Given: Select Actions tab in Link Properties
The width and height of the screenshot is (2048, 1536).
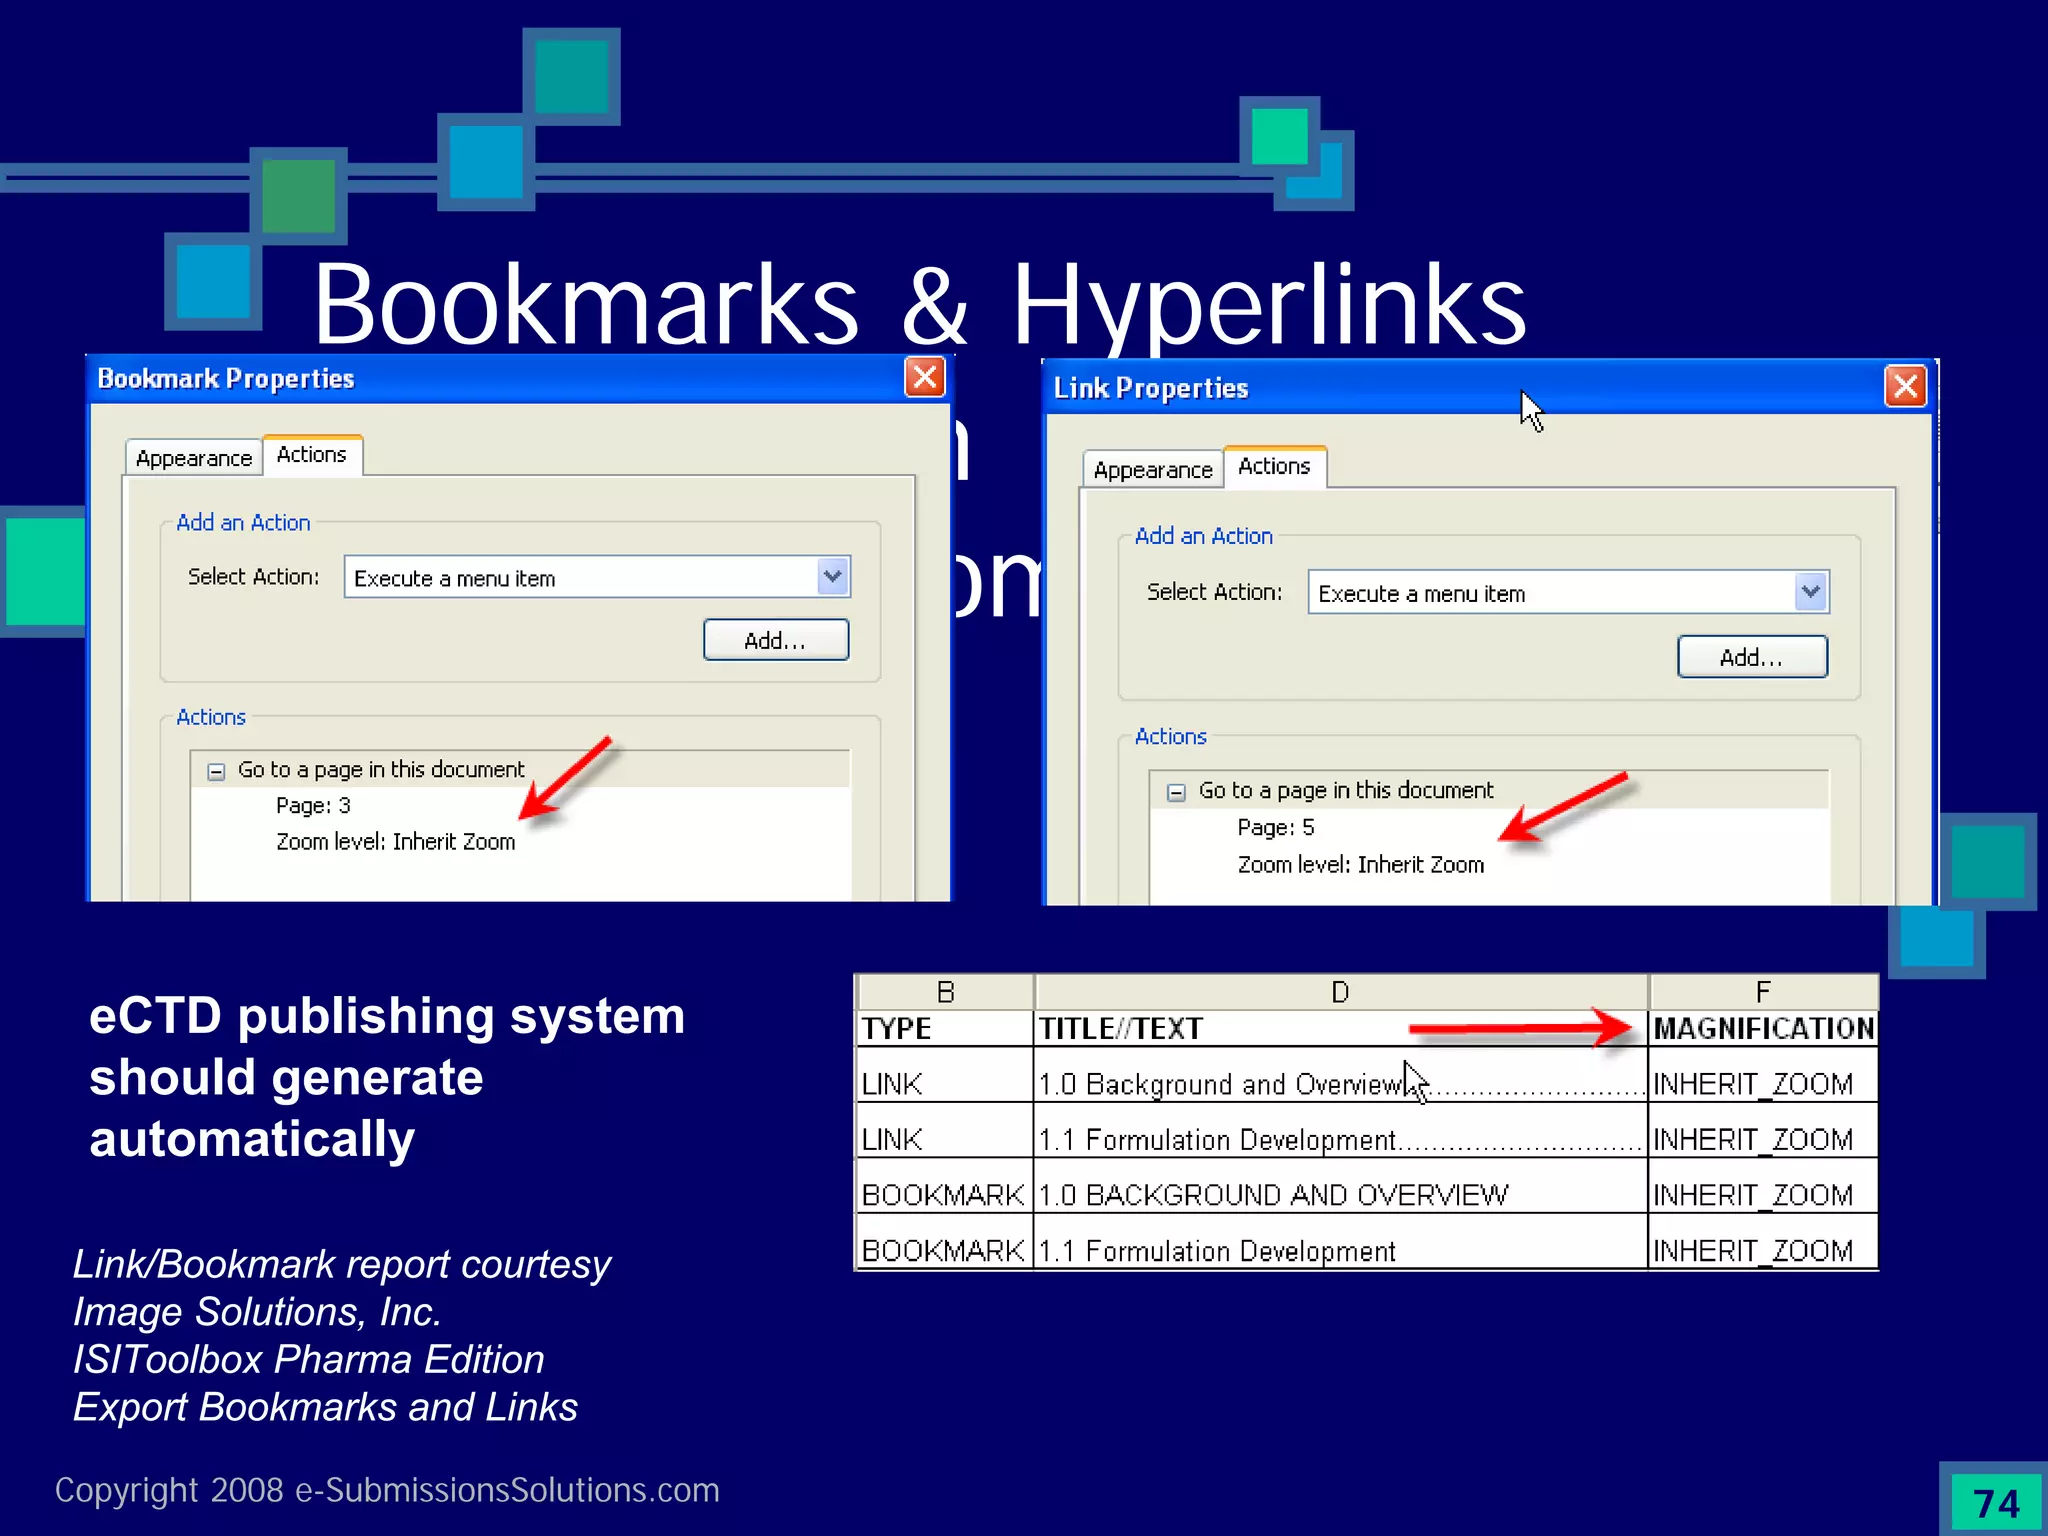Looking at the screenshot, I should click(x=1274, y=467).
